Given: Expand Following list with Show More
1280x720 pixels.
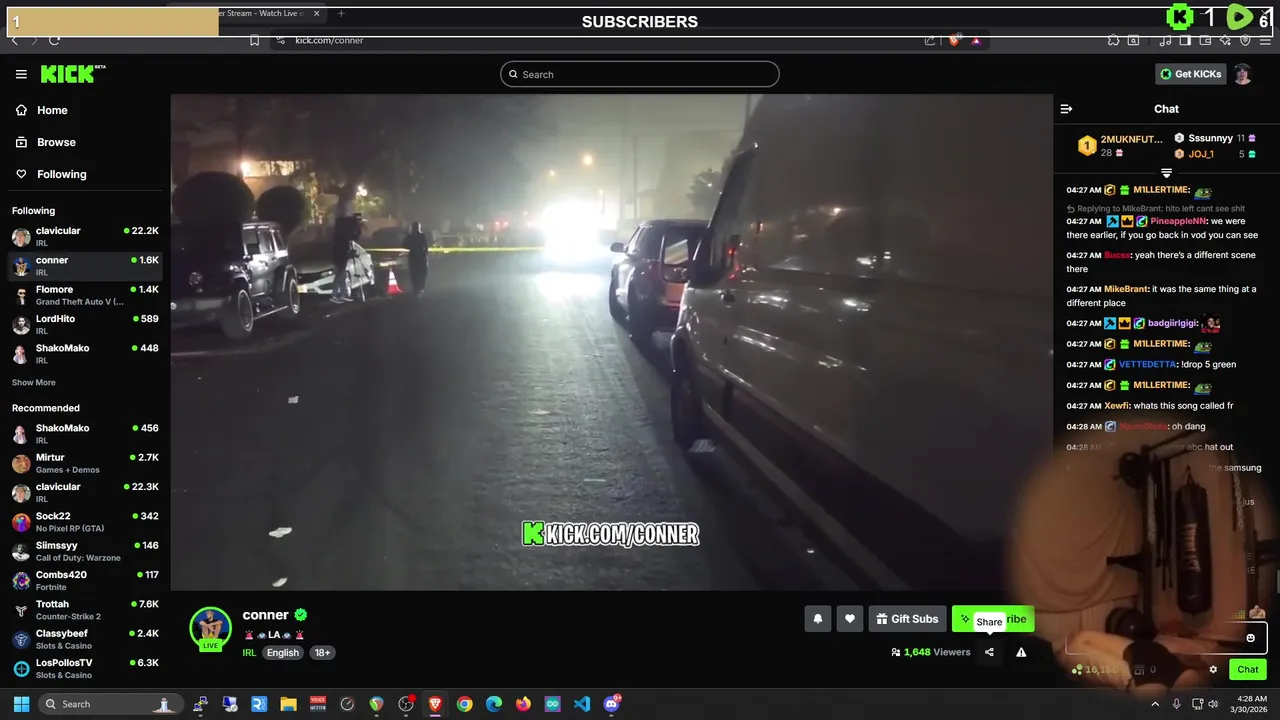Looking at the screenshot, I should (x=34, y=382).
